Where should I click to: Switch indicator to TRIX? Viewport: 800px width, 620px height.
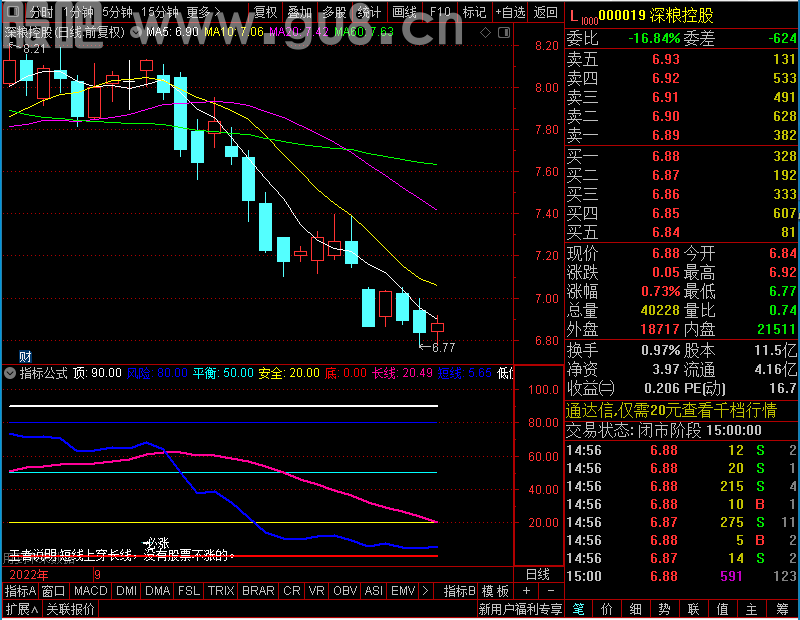221,591
